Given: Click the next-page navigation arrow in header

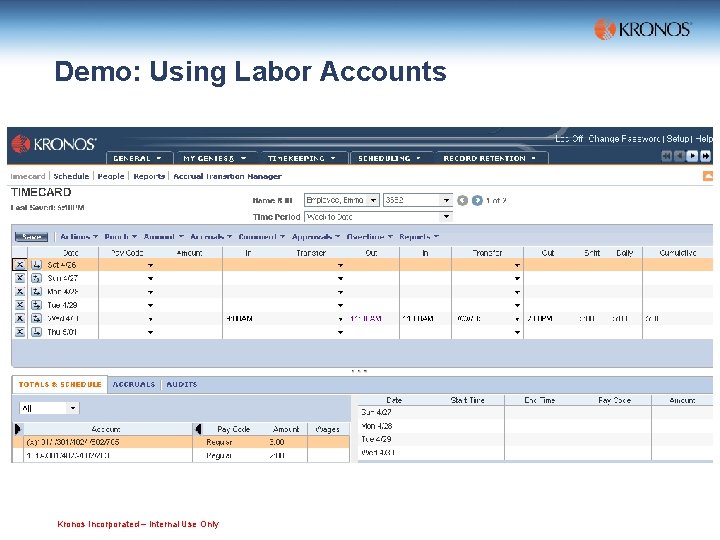Looking at the screenshot, I should (x=692, y=156).
